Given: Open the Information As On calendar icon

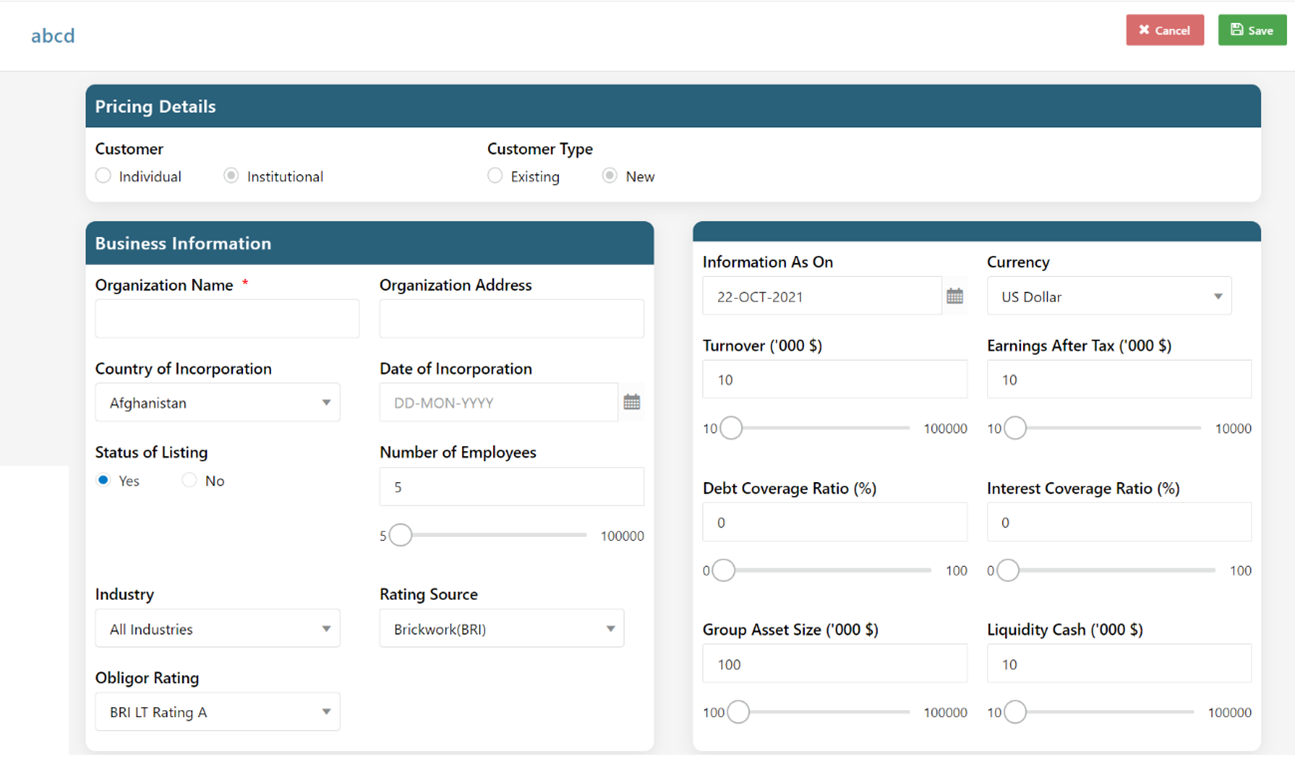Looking at the screenshot, I should point(955,296).
